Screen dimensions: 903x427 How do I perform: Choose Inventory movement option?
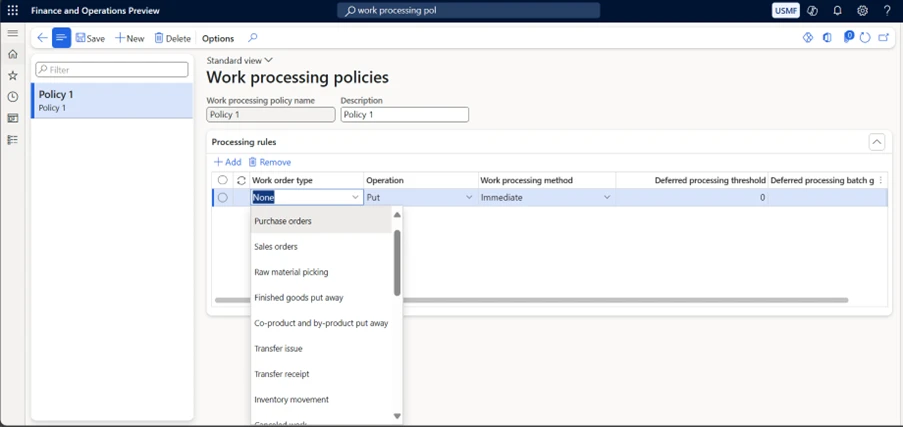tap(321, 399)
